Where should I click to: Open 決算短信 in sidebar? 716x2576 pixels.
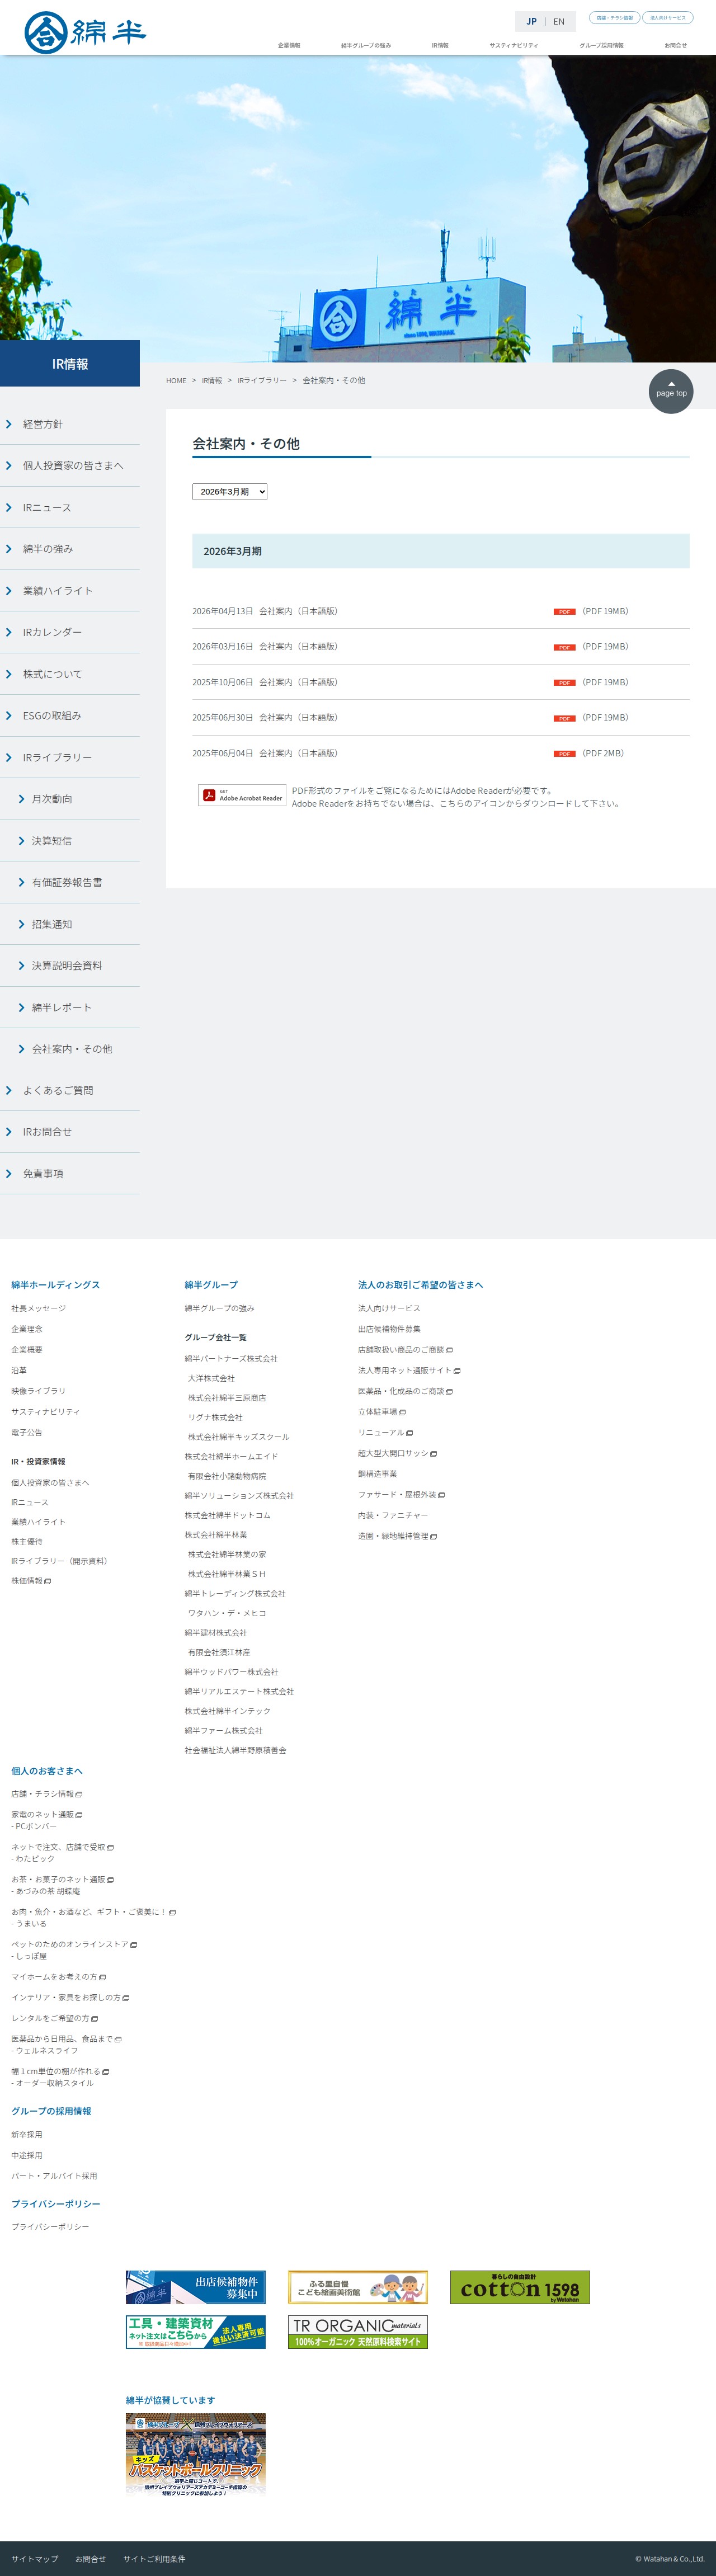coord(70,841)
